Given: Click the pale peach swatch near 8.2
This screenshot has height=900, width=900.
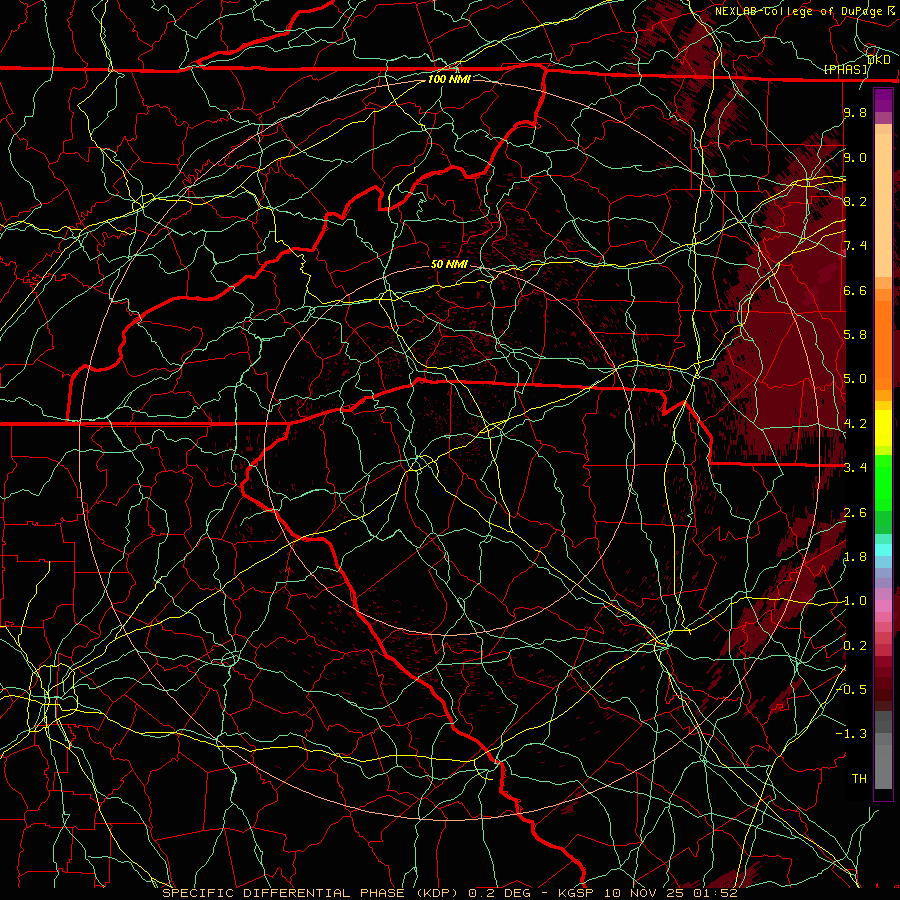Looking at the screenshot, I should click(883, 205).
